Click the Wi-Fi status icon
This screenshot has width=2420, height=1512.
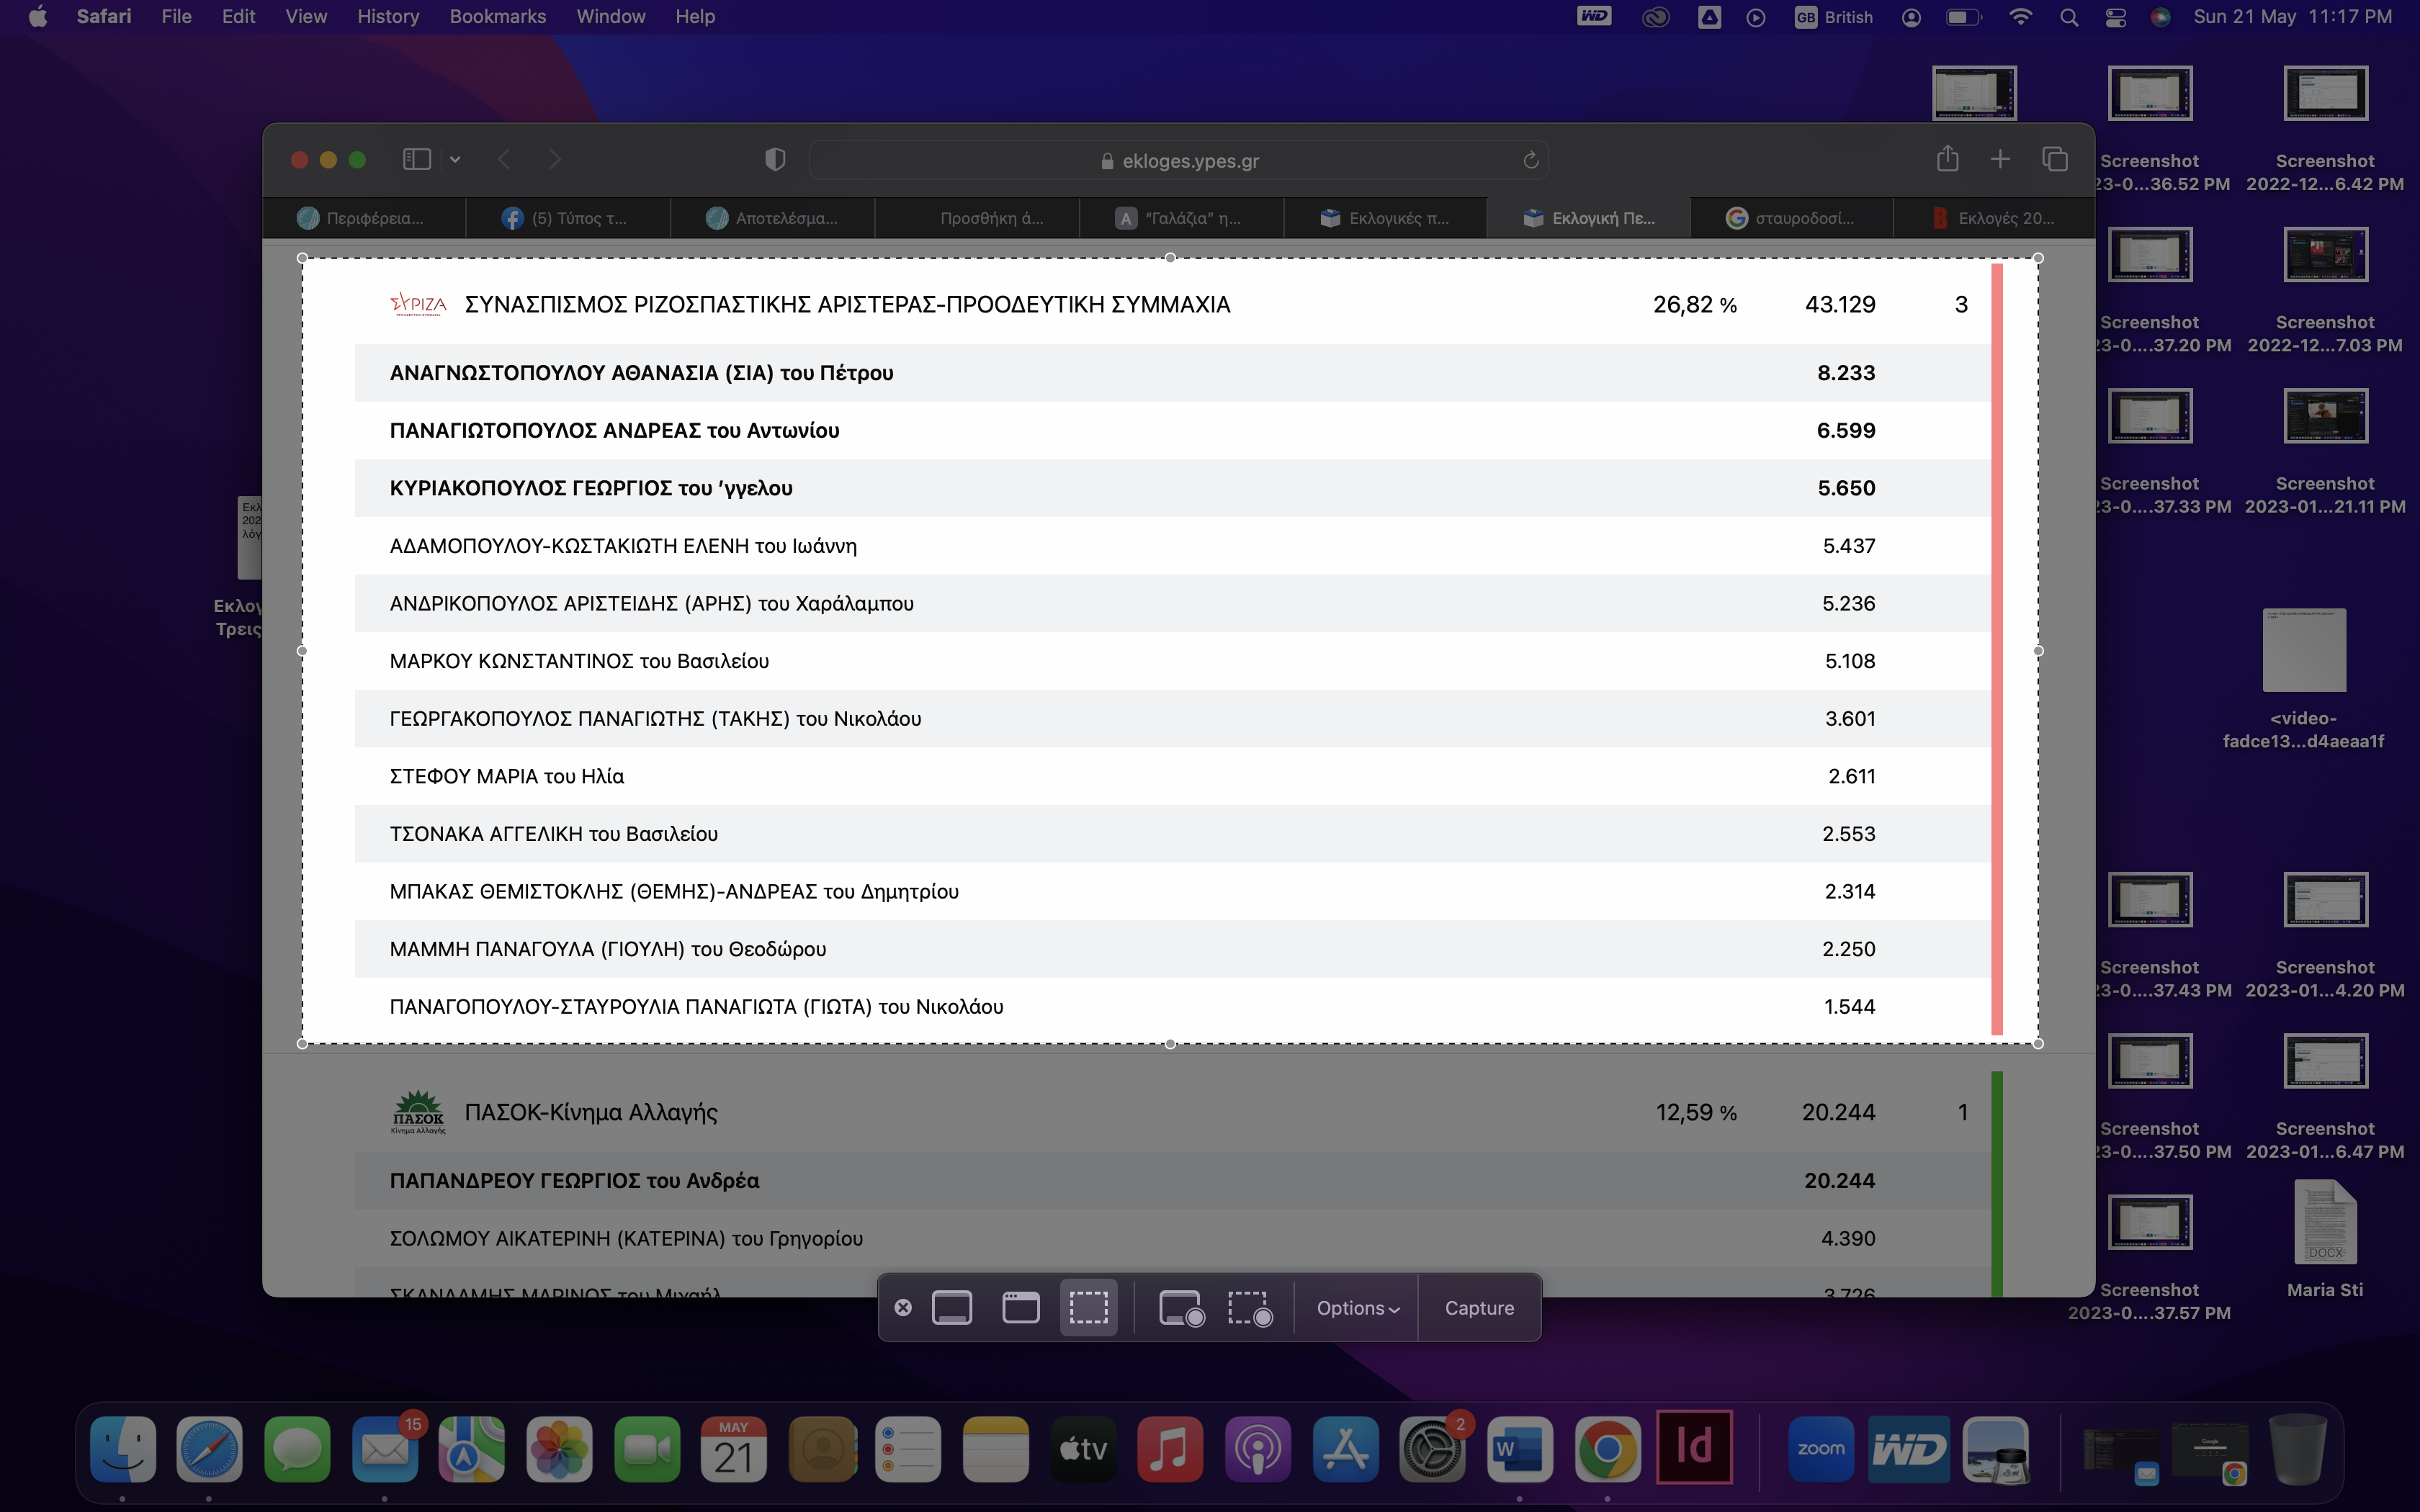pos(2020,17)
